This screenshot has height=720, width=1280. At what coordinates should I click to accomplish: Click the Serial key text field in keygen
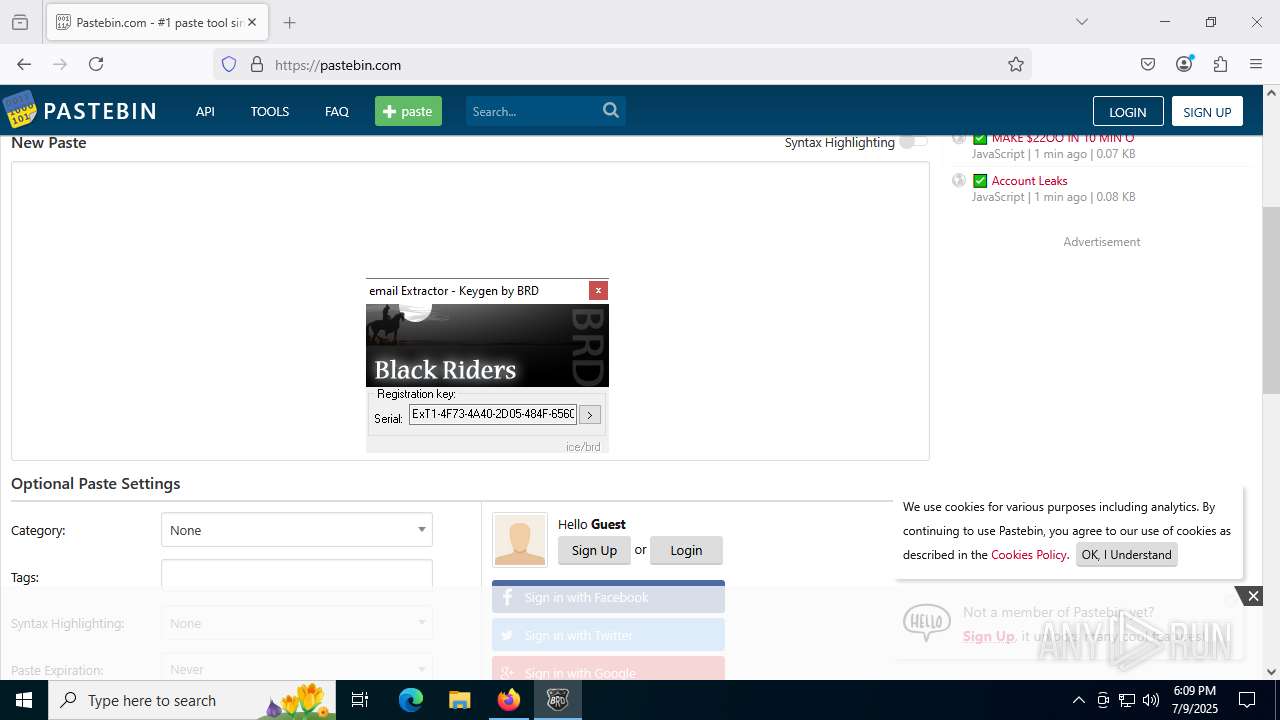coord(493,414)
